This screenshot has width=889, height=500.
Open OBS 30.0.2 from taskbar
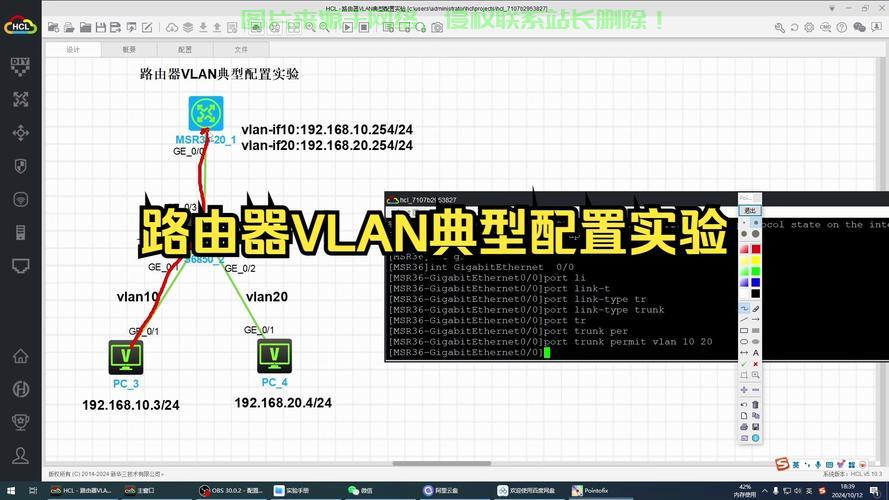pyautogui.click(x=231, y=490)
